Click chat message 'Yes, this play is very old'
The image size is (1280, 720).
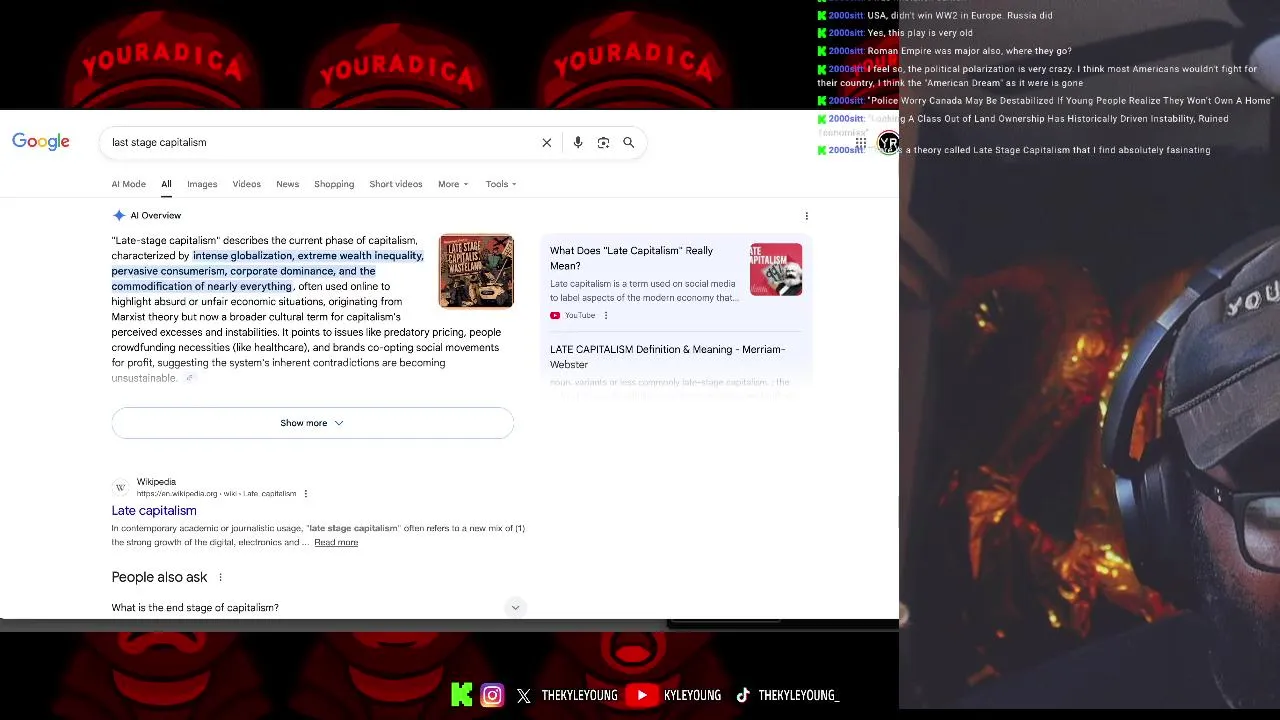pyautogui.click(x=895, y=34)
